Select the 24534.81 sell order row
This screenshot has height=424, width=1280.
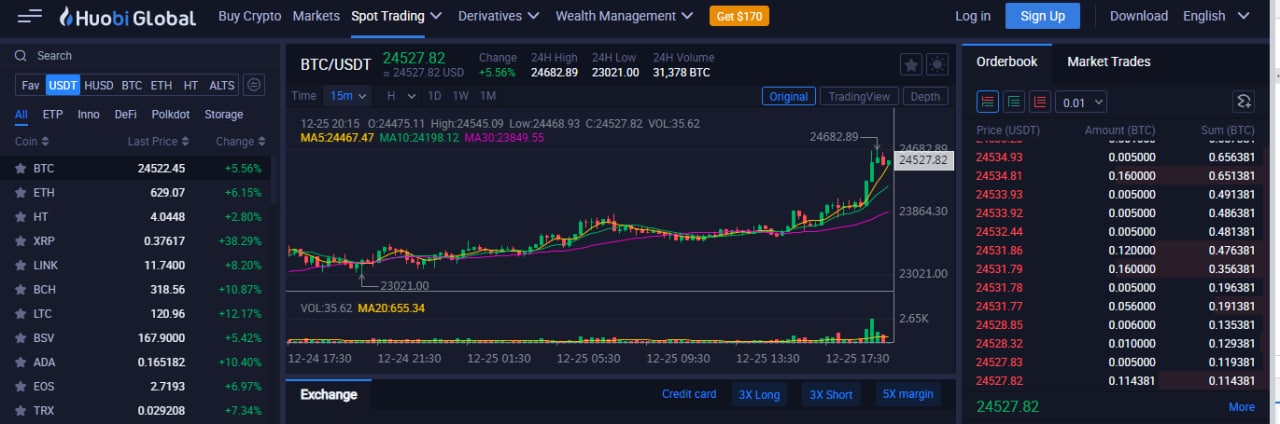click(1115, 176)
